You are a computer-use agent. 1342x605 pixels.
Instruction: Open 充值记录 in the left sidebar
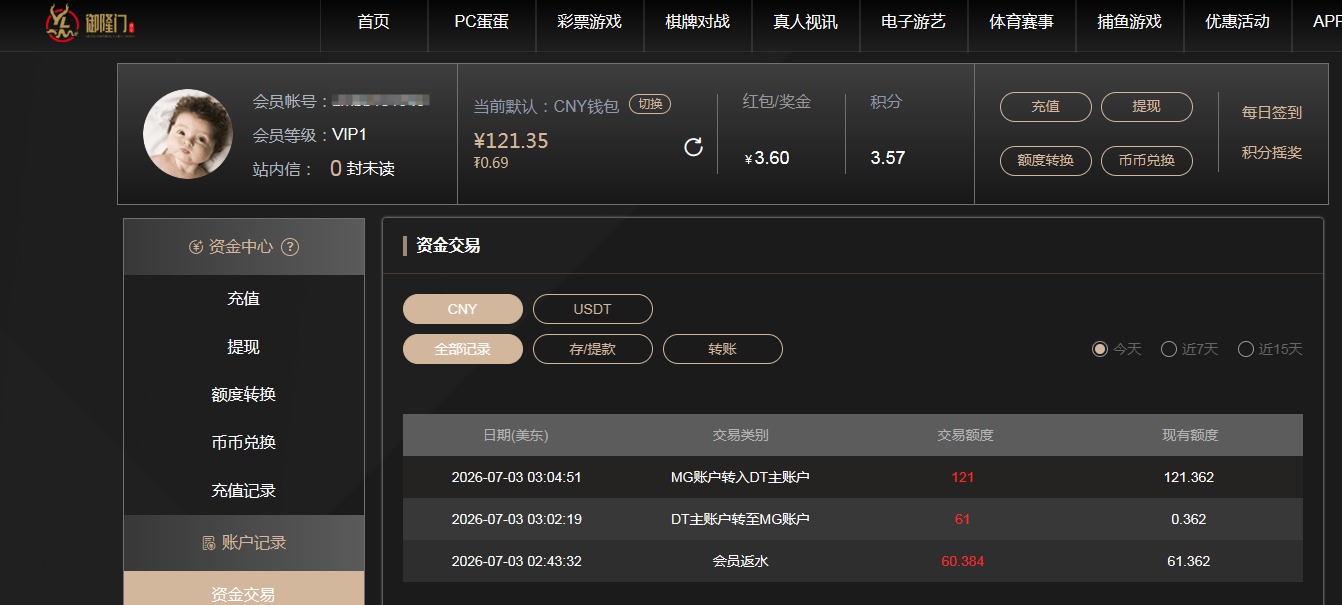(x=244, y=491)
